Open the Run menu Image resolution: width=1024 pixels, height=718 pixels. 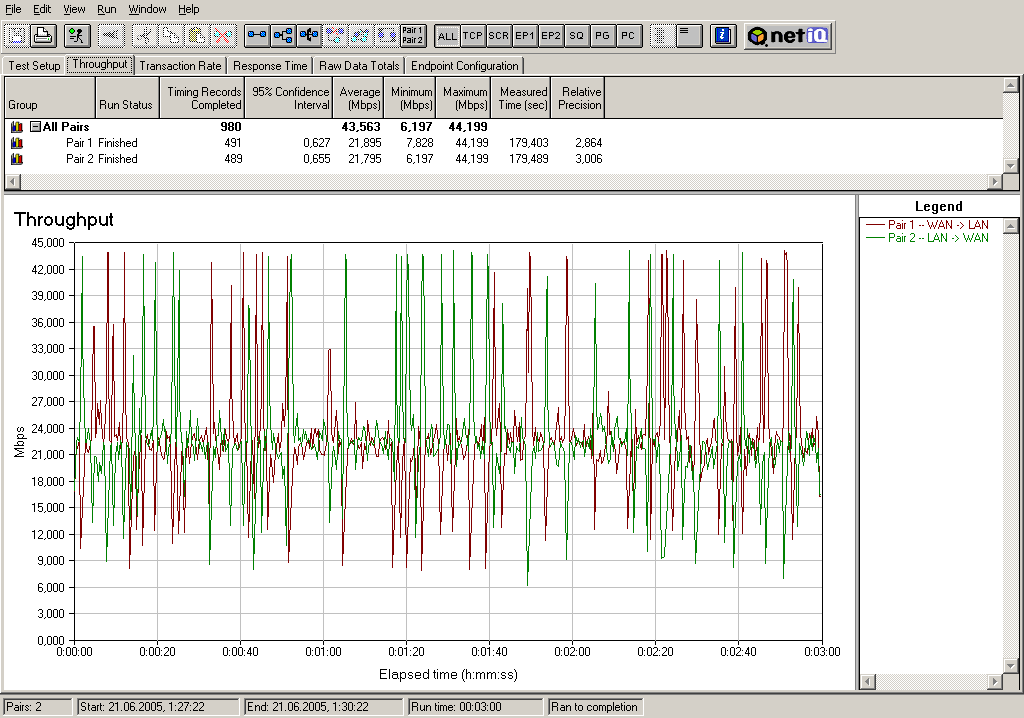(x=106, y=9)
